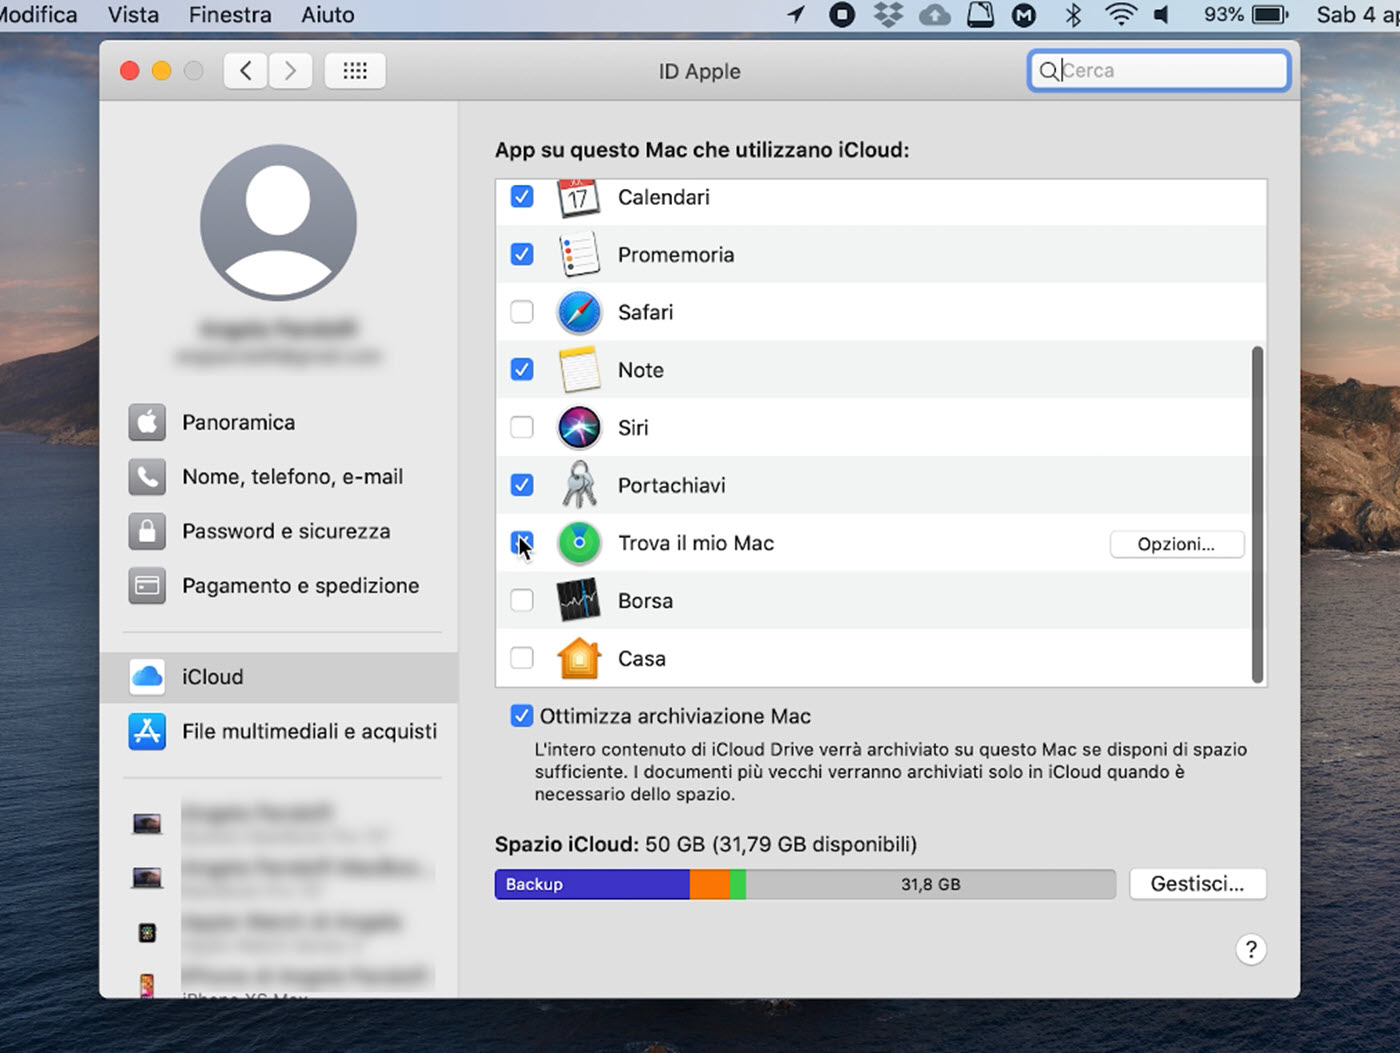Open the Aiuto menu

328,15
